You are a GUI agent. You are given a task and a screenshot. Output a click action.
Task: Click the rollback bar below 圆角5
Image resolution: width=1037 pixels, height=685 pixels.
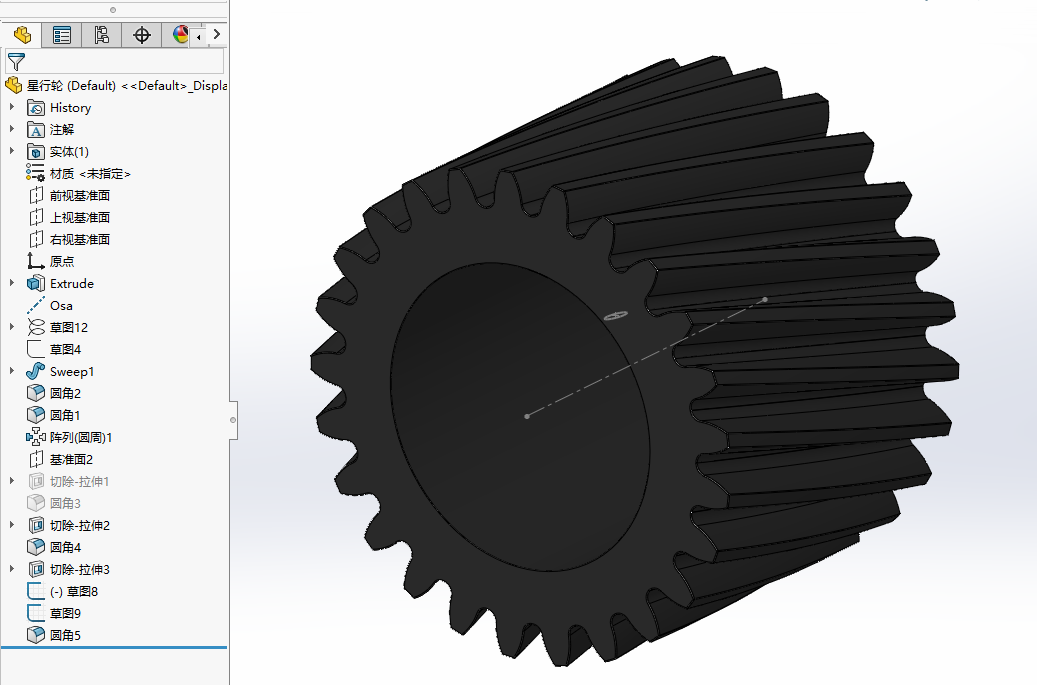point(114,647)
